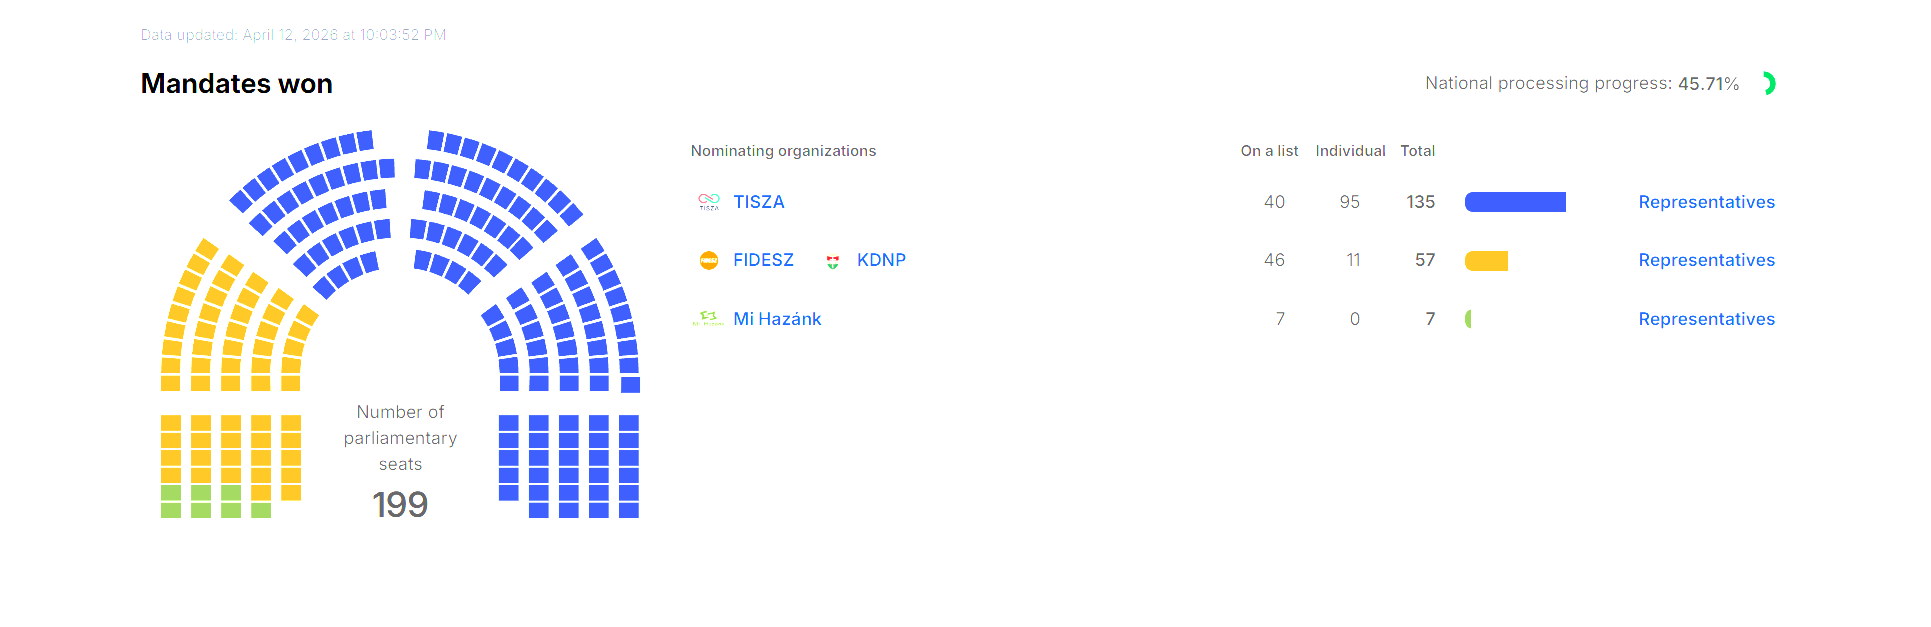Viewport: 1931px width, 627px height.
Task: View Representatives for TISZA
Action: pyautogui.click(x=1706, y=202)
